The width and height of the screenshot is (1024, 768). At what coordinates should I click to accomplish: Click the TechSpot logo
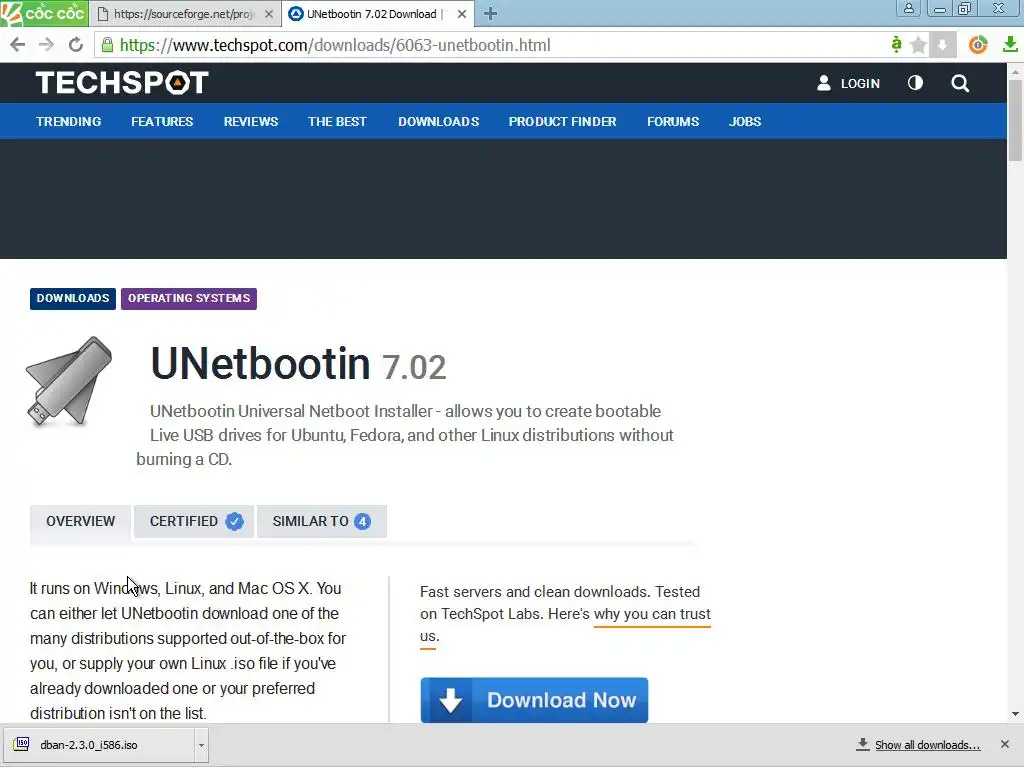pyautogui.click(x=122, y=83)
